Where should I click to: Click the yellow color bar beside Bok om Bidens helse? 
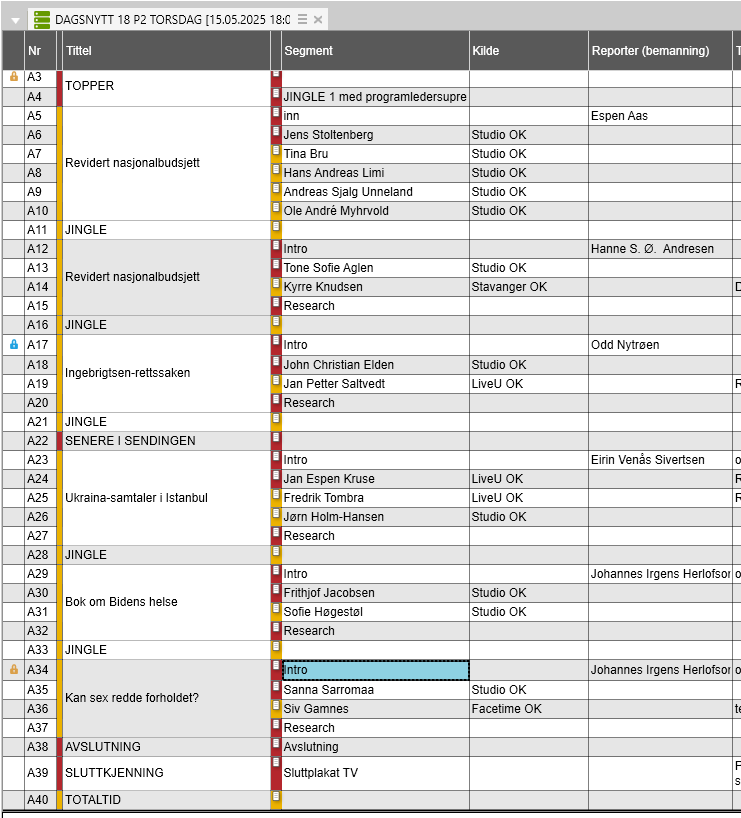(59, 603)
